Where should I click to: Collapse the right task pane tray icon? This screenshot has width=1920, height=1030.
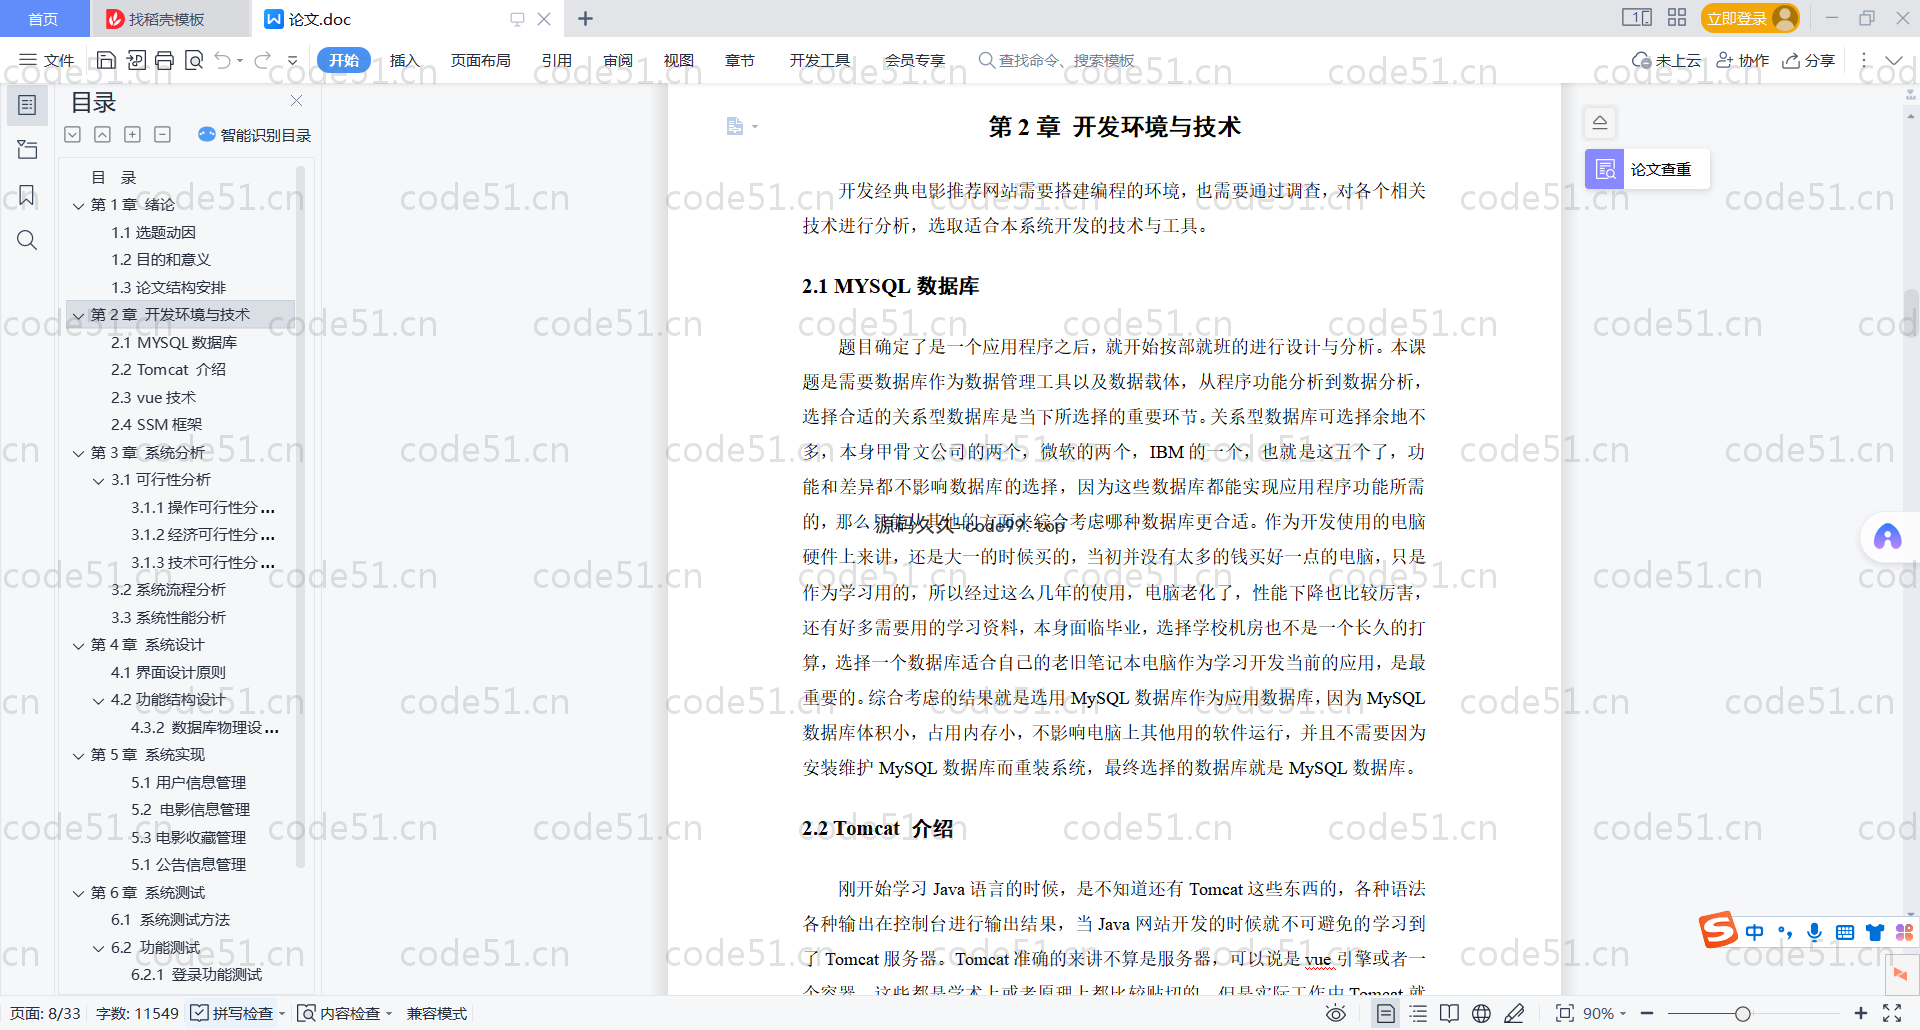pos(1600,122)
